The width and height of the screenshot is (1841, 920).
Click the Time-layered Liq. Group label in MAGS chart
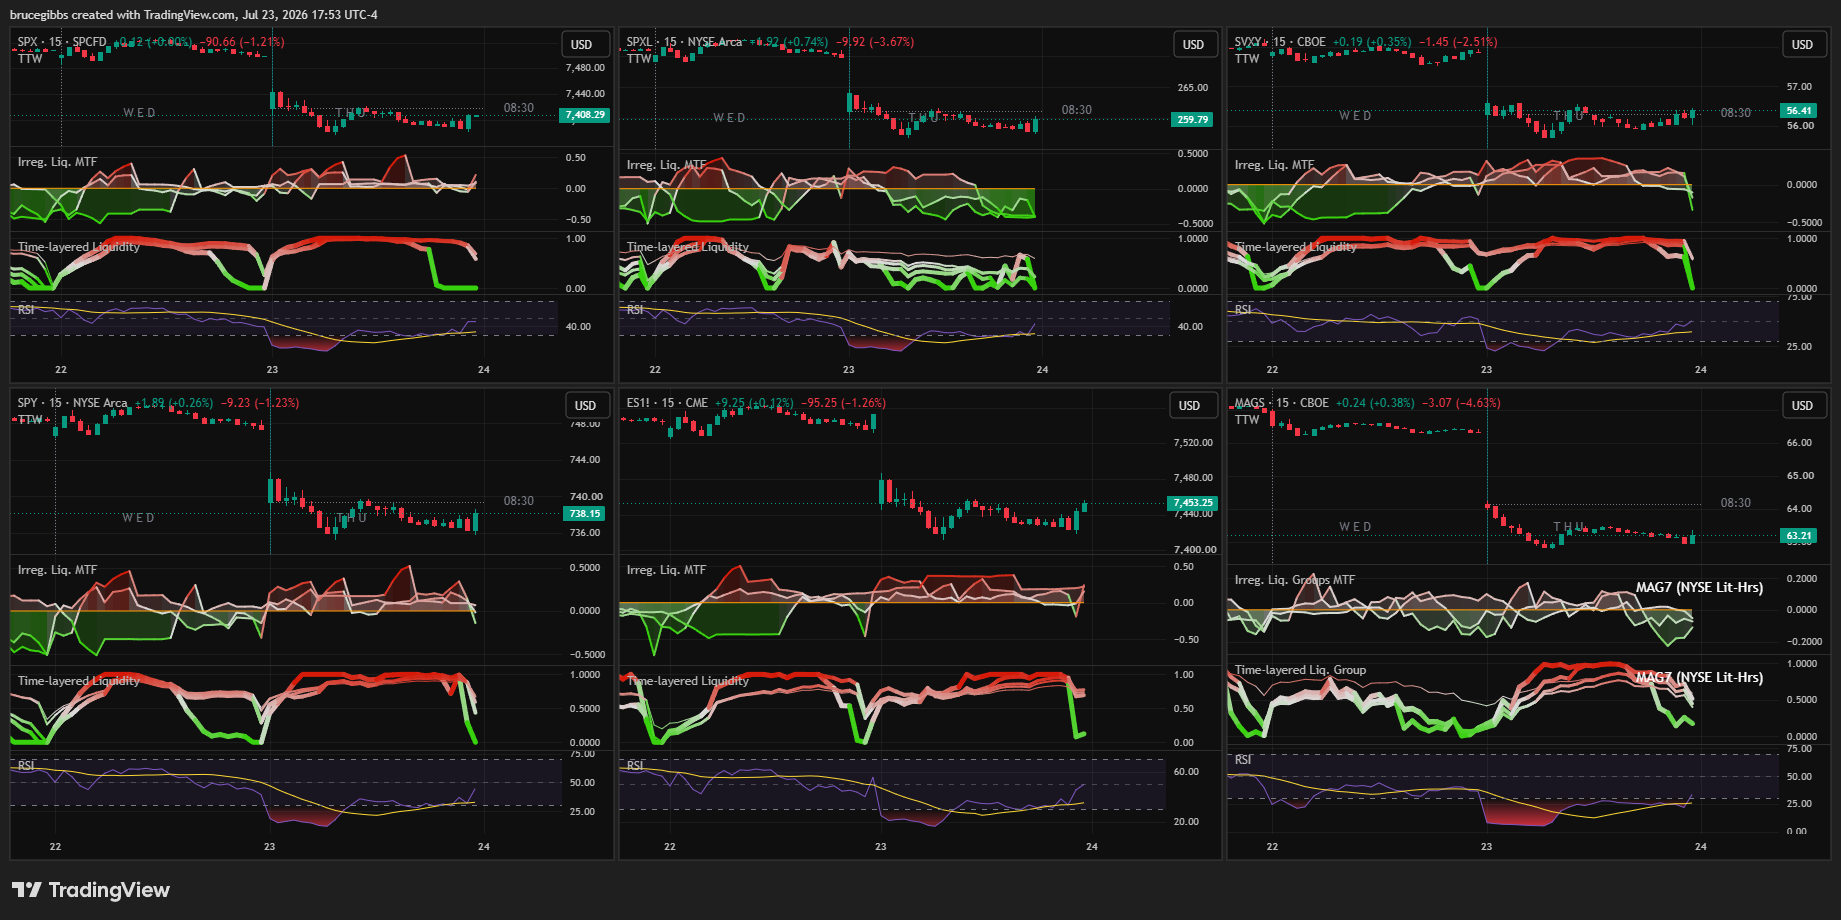[x=1300, y=670]
